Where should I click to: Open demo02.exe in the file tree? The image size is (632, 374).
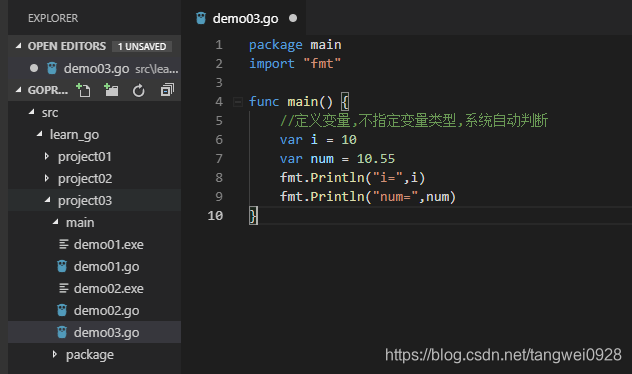click(x=109, y=289)
